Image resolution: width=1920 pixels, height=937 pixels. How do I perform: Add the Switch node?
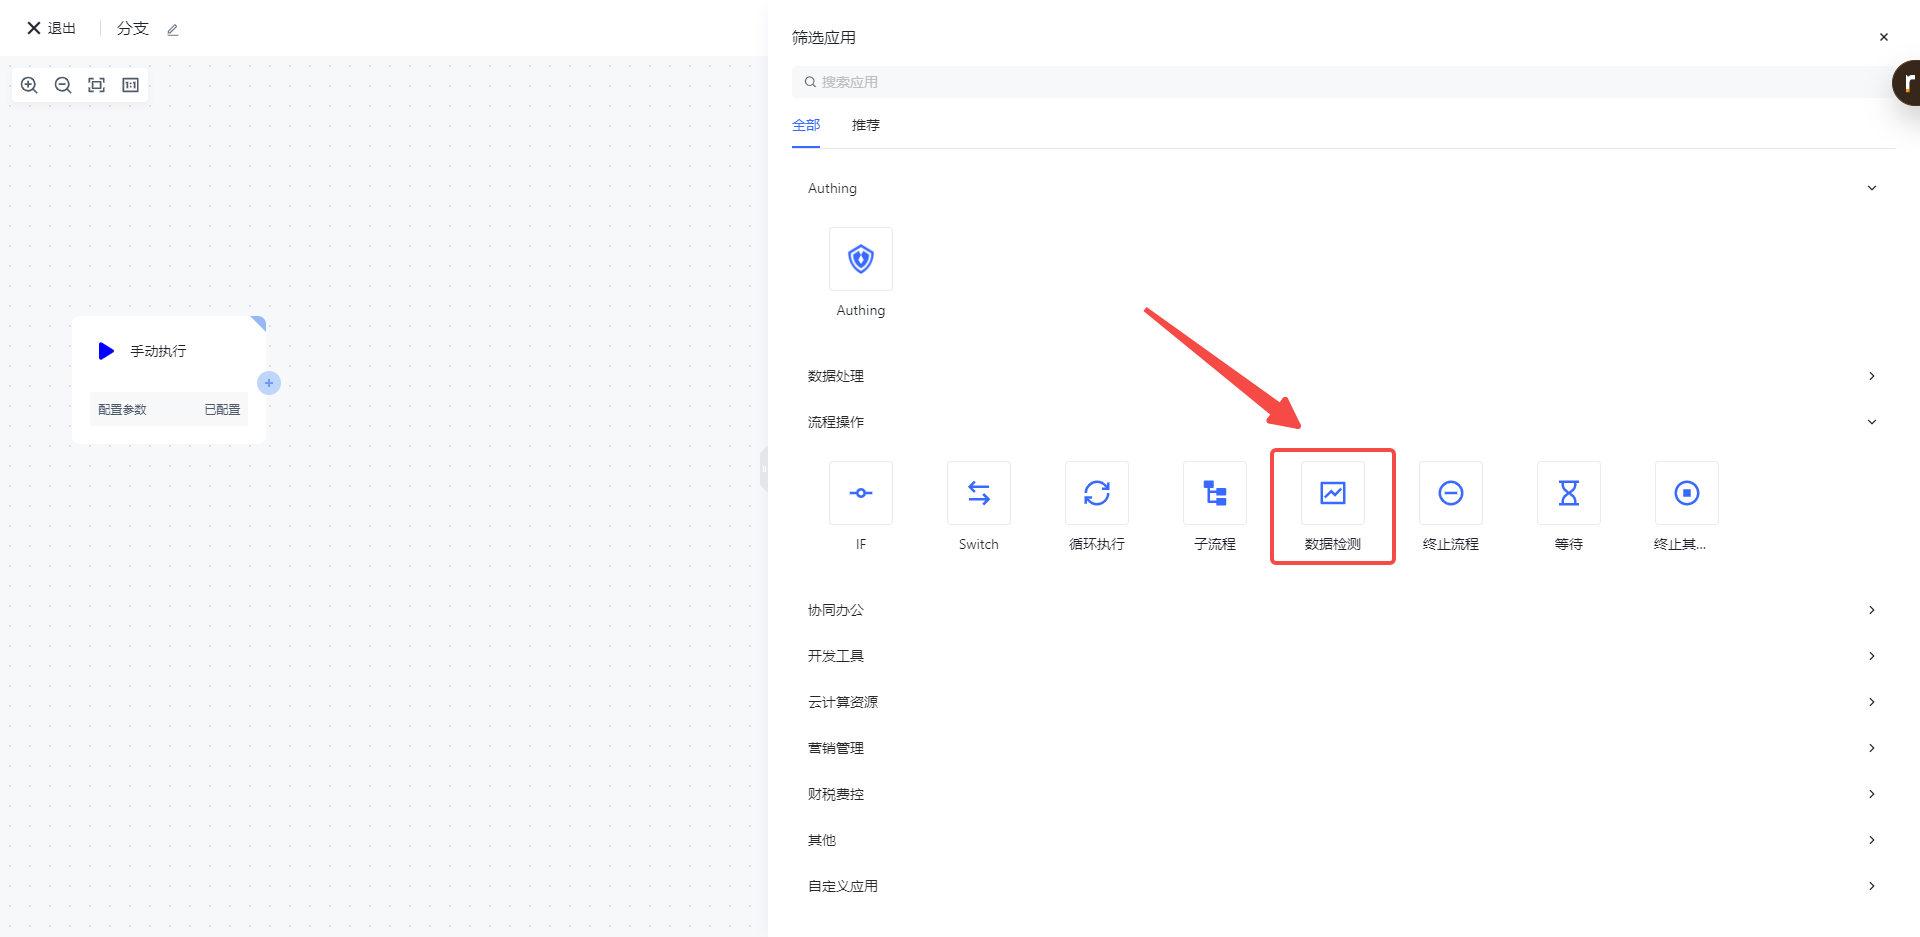pyautogui.click(x=978, y=493)
